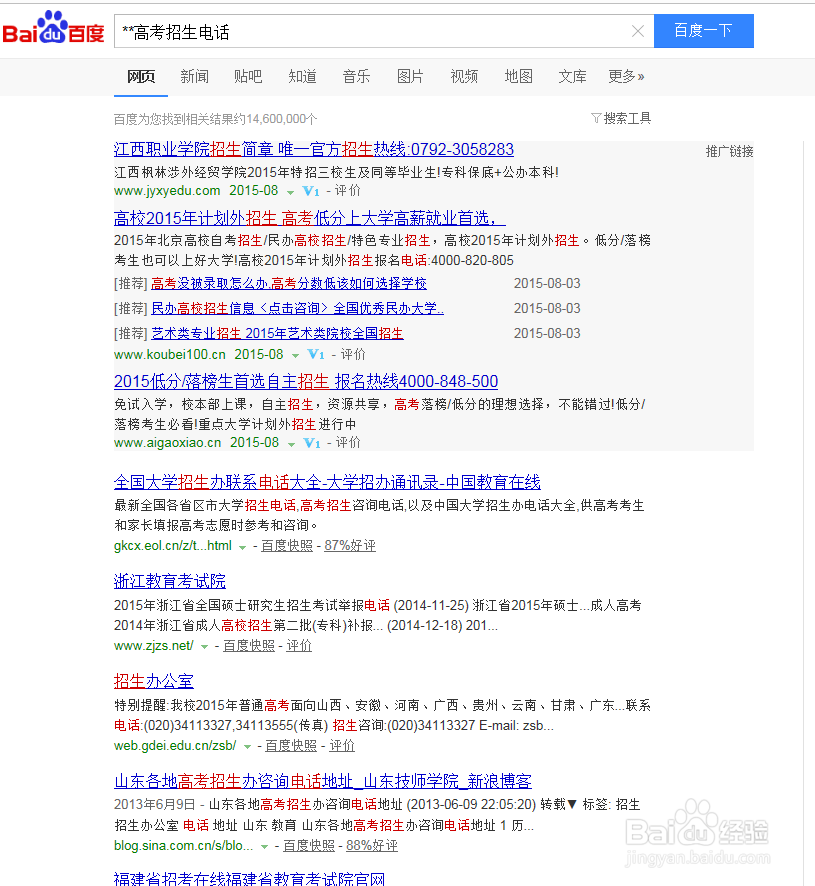This screenshot has width=815, height=886.
Task: Click V1 badge beside www.aigaoxiao.cn
Action: (312, 443)
